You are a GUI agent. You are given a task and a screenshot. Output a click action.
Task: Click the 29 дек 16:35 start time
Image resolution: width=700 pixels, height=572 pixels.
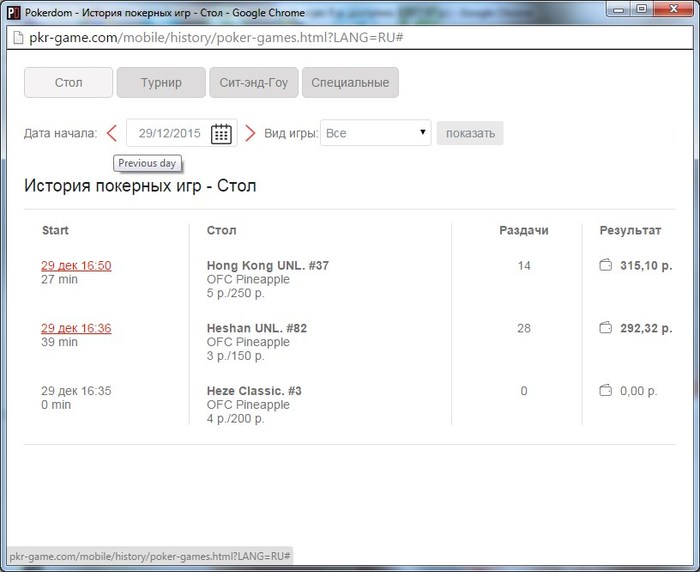(x=76, y=391)
